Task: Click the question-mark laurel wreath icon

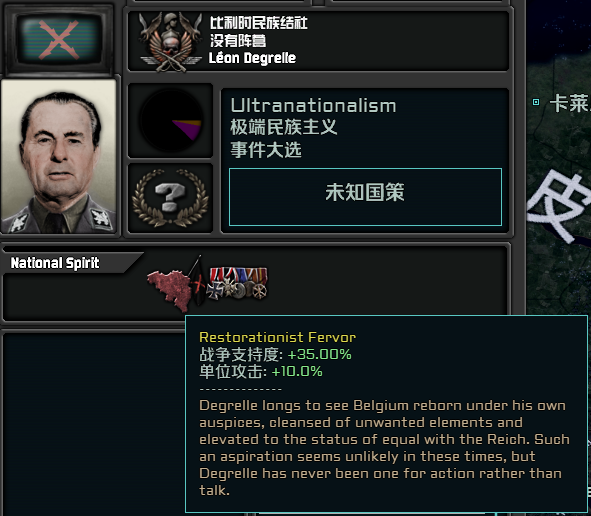Action: (x=170, y=198)
